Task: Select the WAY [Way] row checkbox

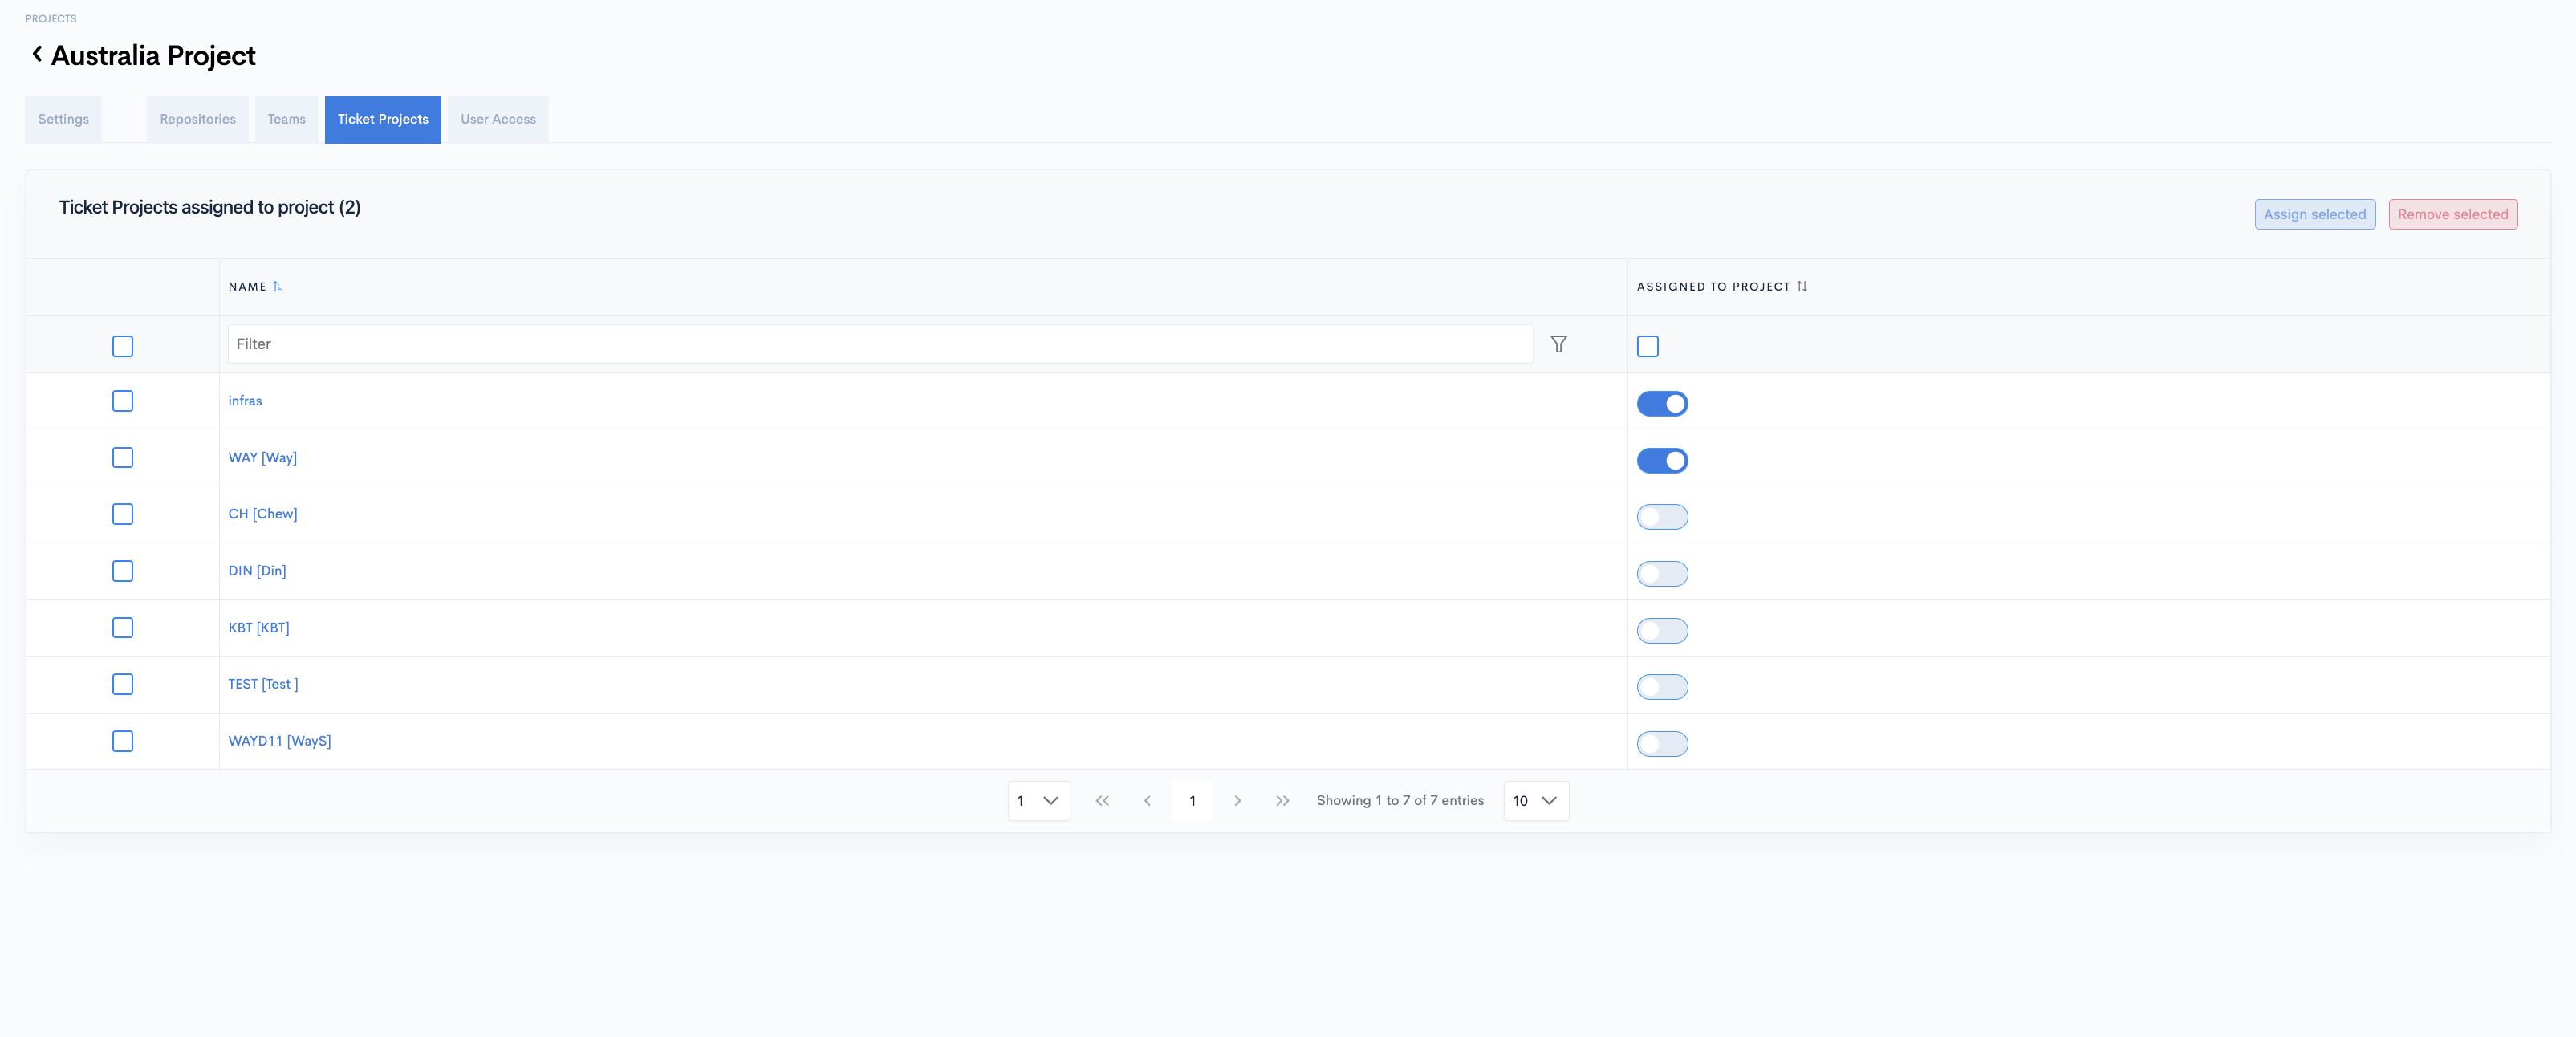Action: point(122,458)
